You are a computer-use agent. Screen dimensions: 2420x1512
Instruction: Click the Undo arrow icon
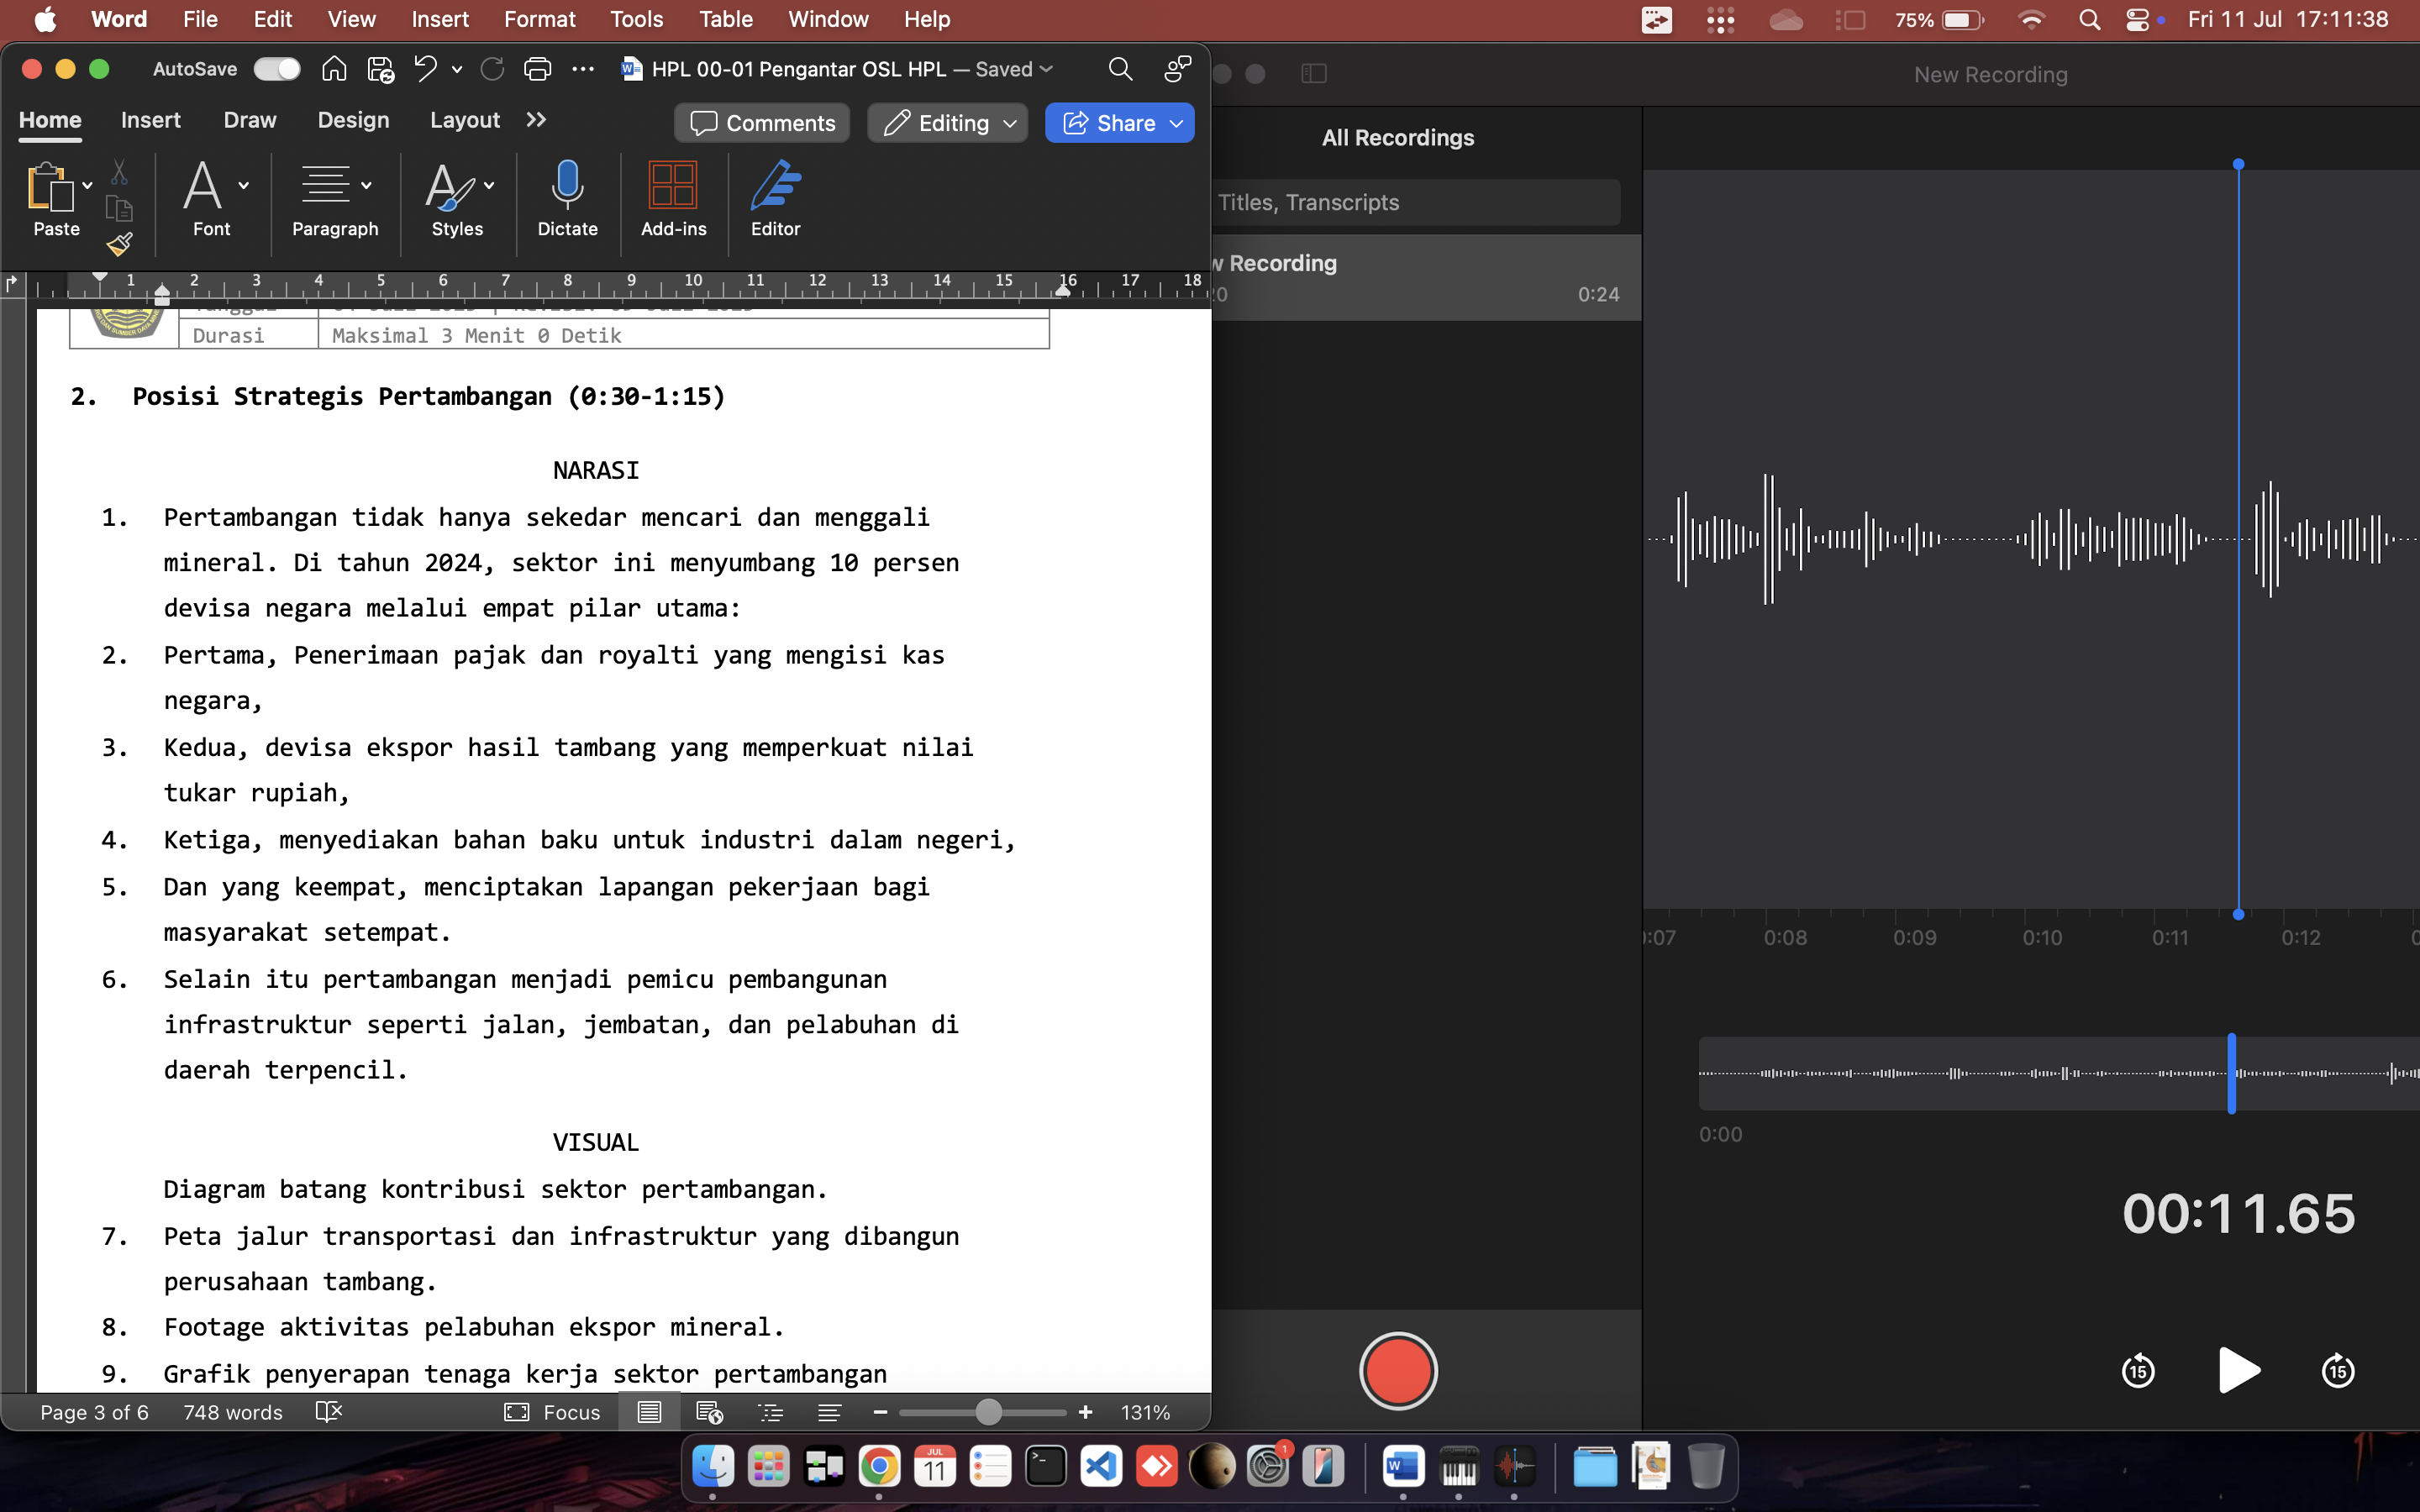(425, 69)
